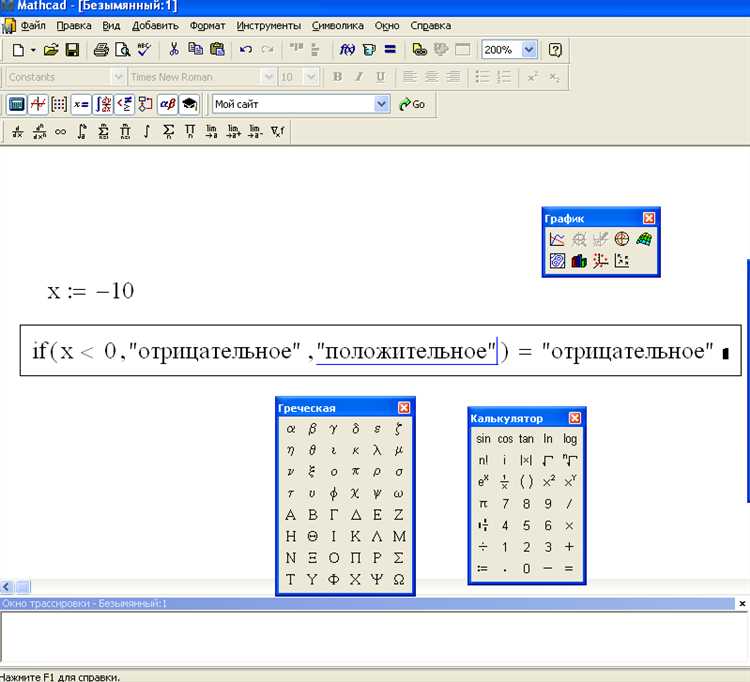
Task: Expand the Мой сайт dropdown
Action: coord(381,104)
